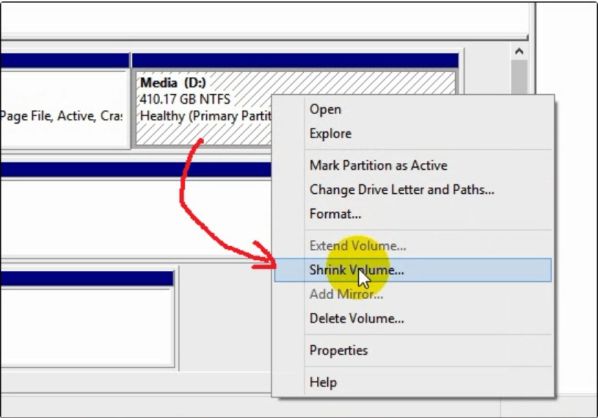The height and width of the screenshot is (418, 598).
Task: Click the scroll up arrow
Action: point(519,51)
